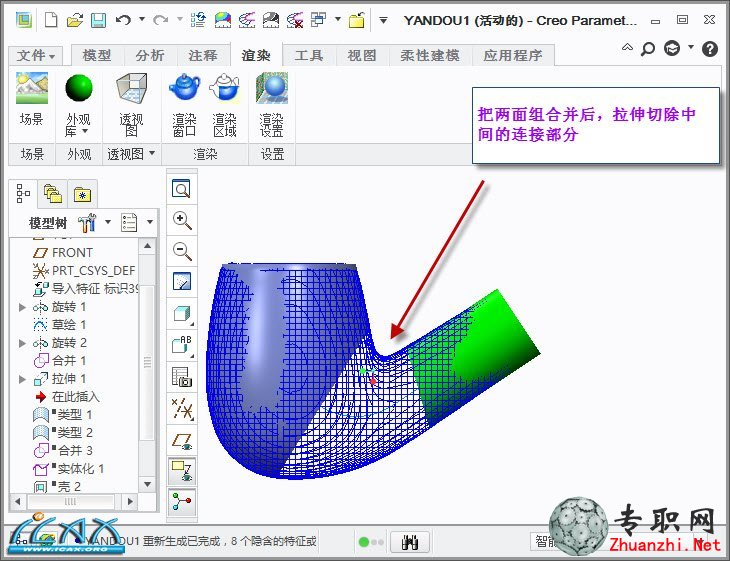Select PRT_CSYS_DEF in the model tree
730x561 pixels.
[84, 270]
